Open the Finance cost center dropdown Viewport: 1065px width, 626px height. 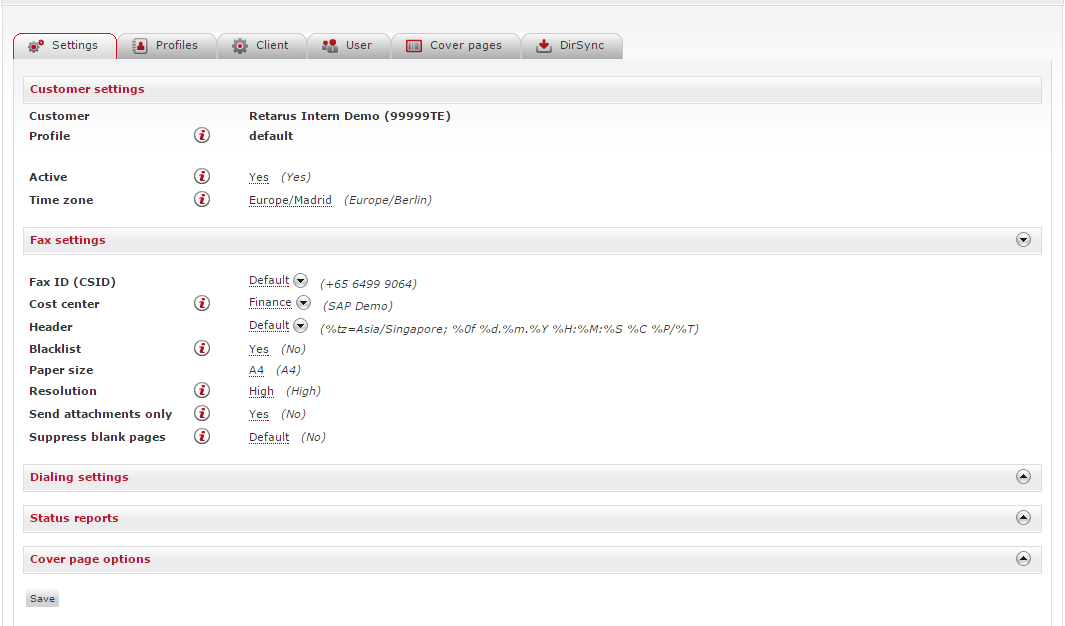(303, 302)
